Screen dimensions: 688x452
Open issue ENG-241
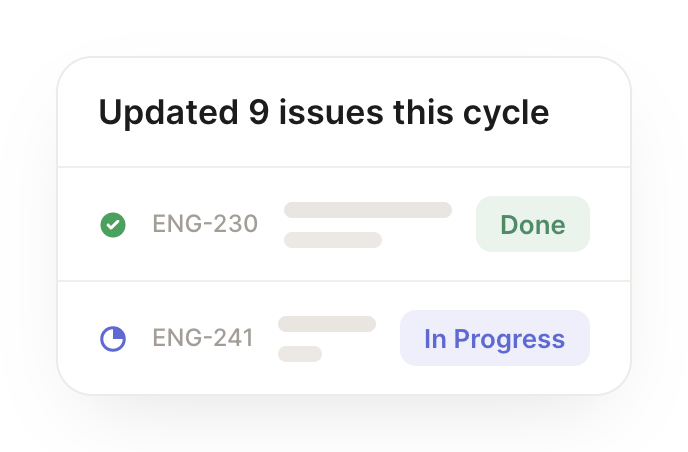(x=203, y=338)
